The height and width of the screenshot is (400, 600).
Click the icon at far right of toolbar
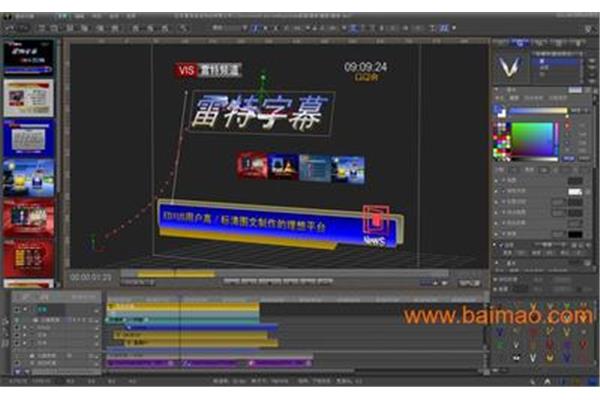coord(588,29)
